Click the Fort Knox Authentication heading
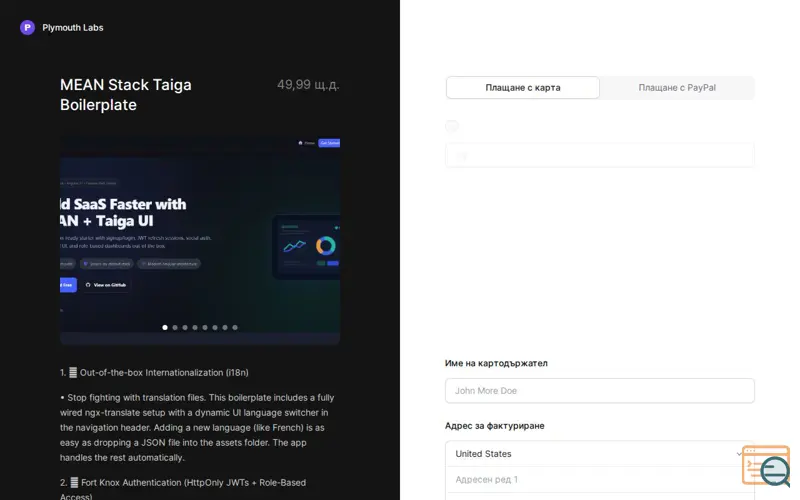800x500 pixels. click(183, 488)
